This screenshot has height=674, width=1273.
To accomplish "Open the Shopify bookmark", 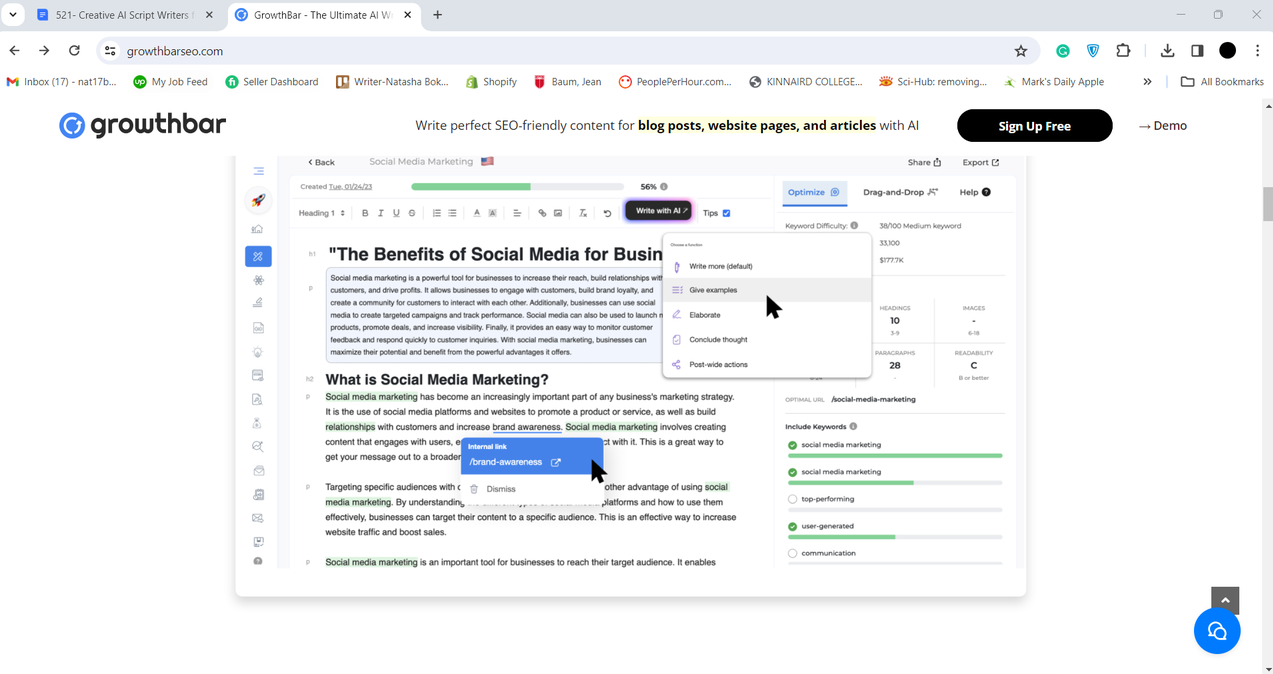I will point(491,82).
